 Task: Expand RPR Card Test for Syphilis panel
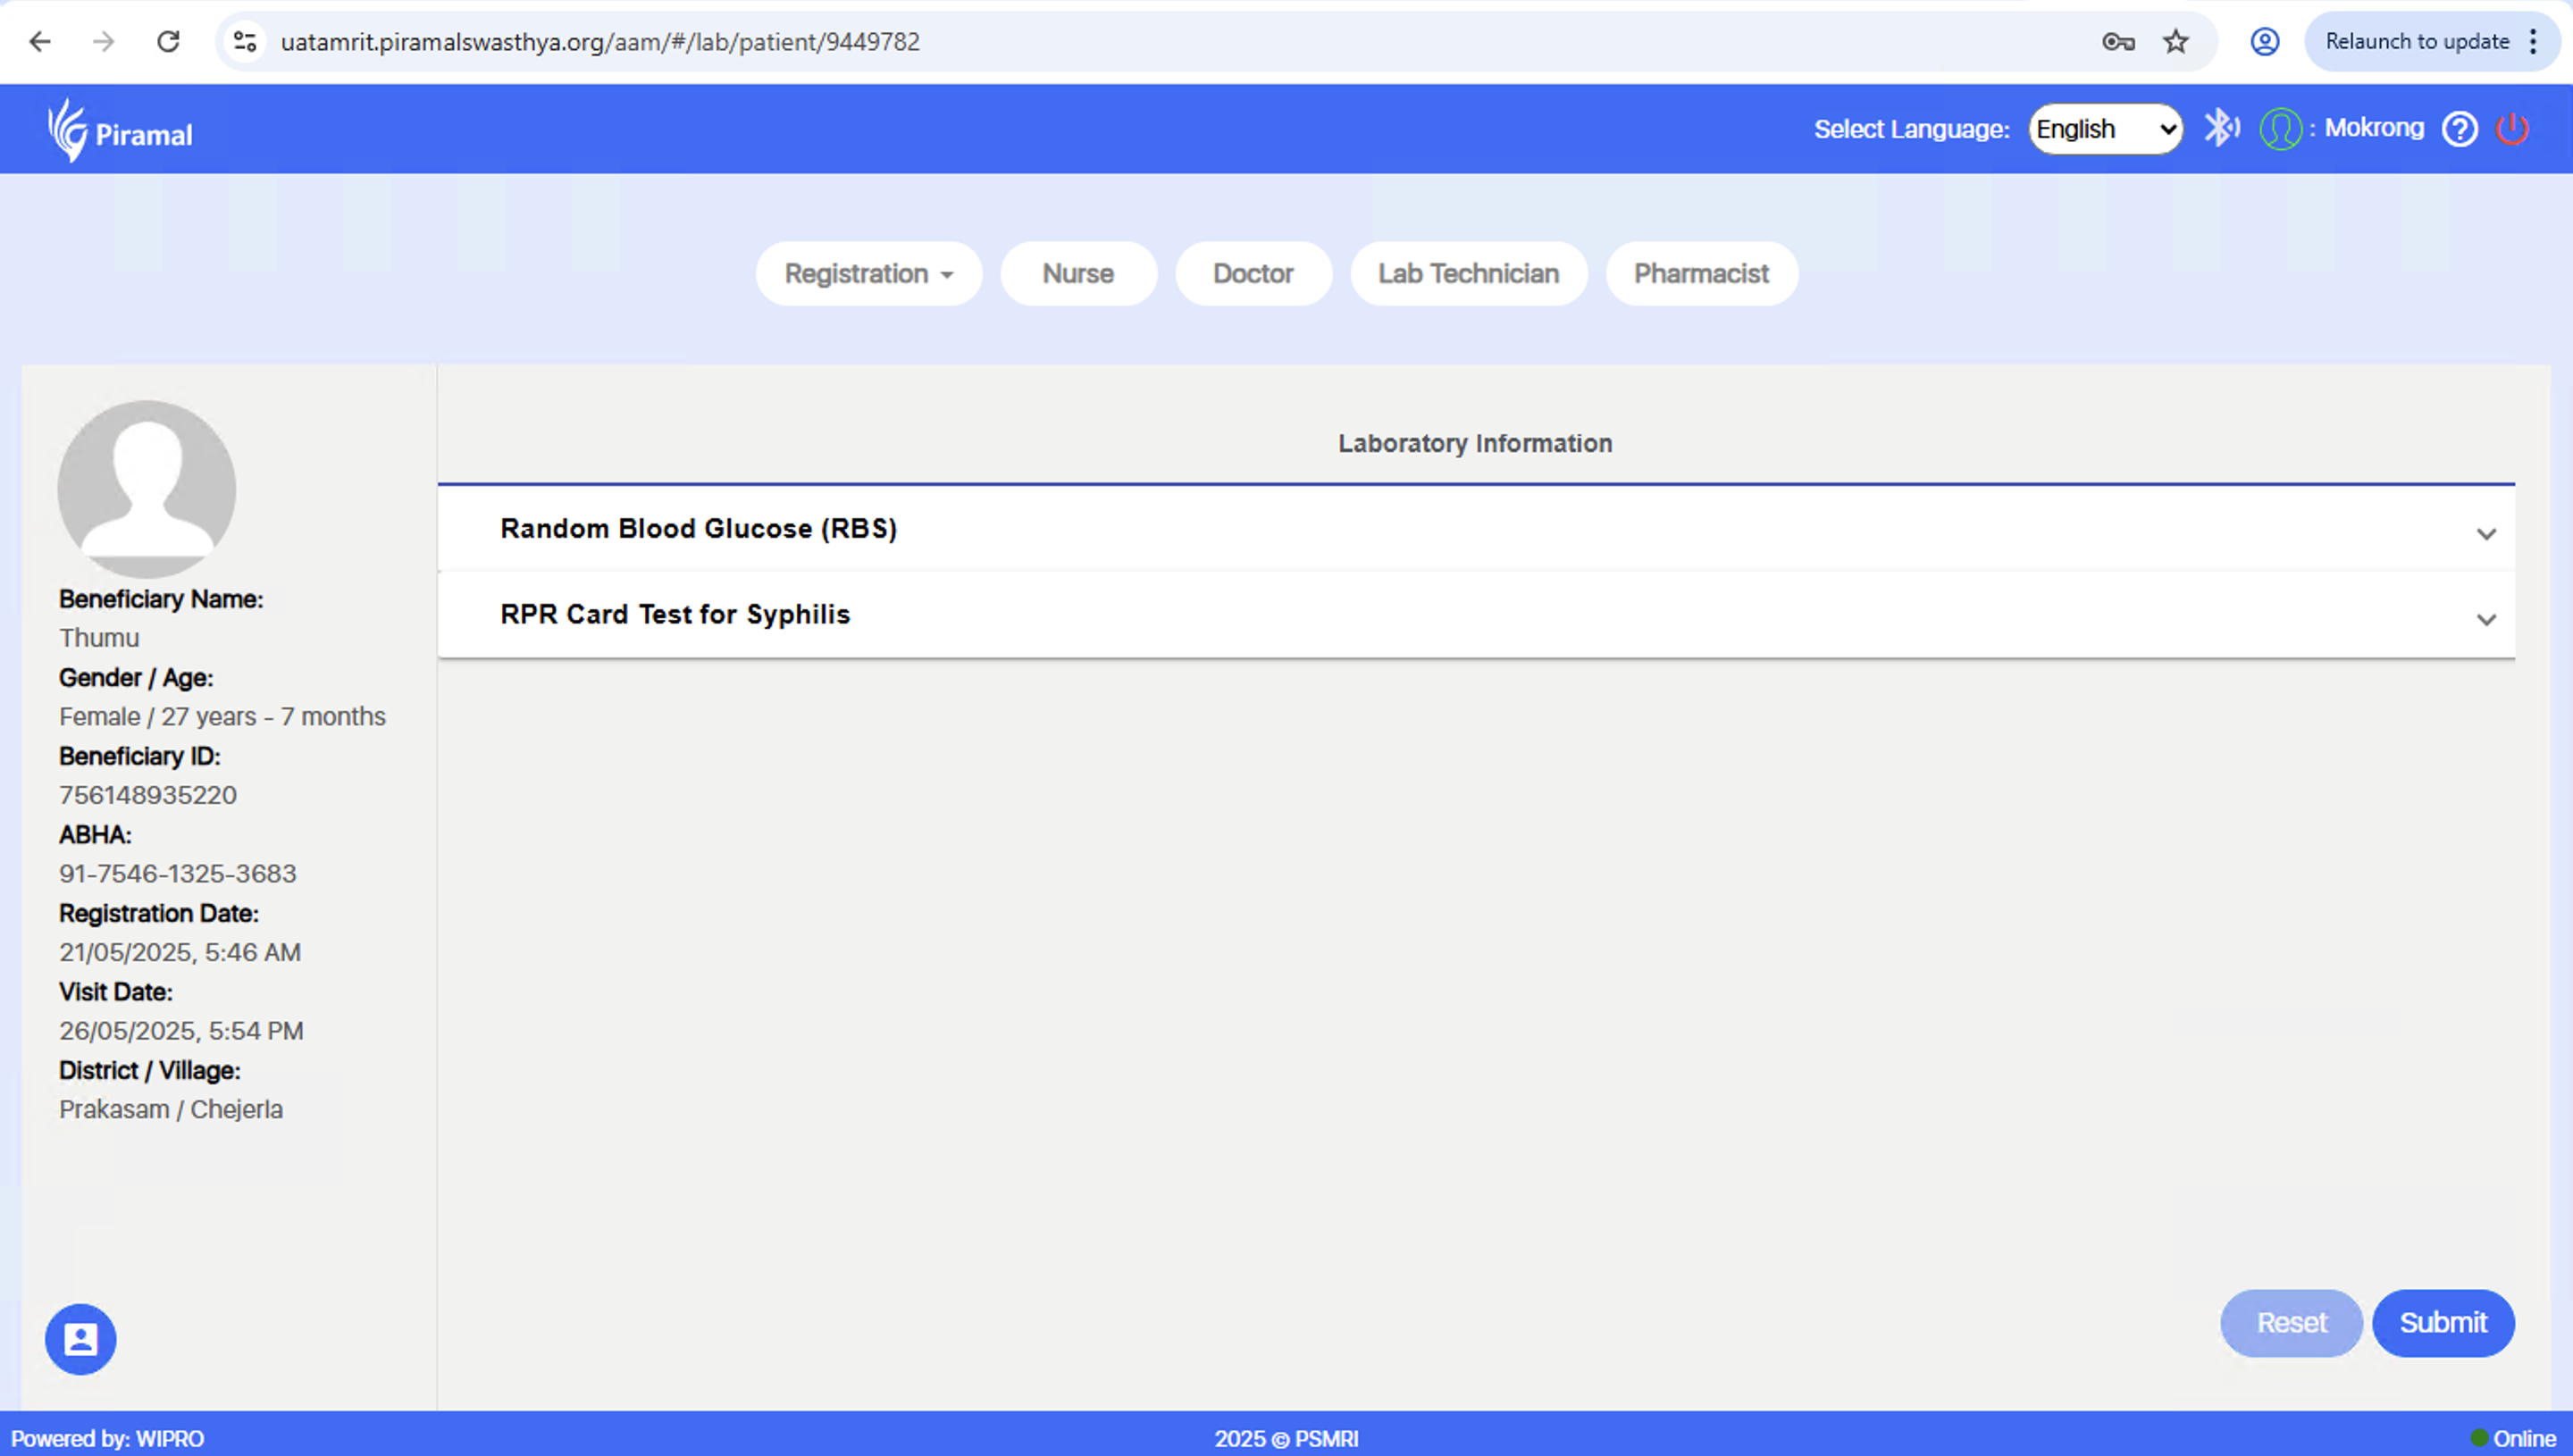pos(1476,615)
